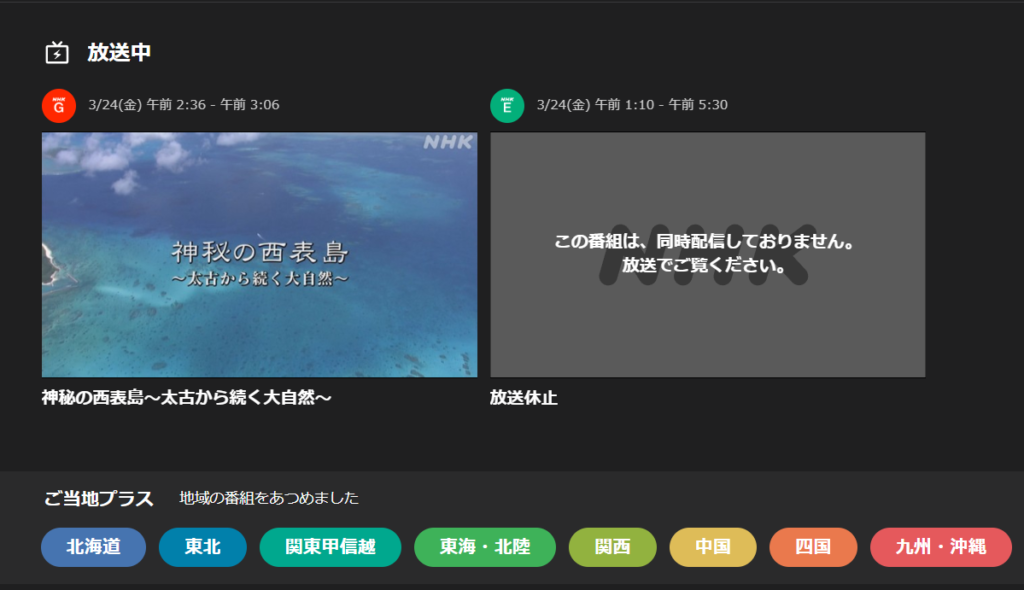Screen dimensions: 1024x590
Task: Choose the 東海・北陸 region button
Action: click(484, 547)
